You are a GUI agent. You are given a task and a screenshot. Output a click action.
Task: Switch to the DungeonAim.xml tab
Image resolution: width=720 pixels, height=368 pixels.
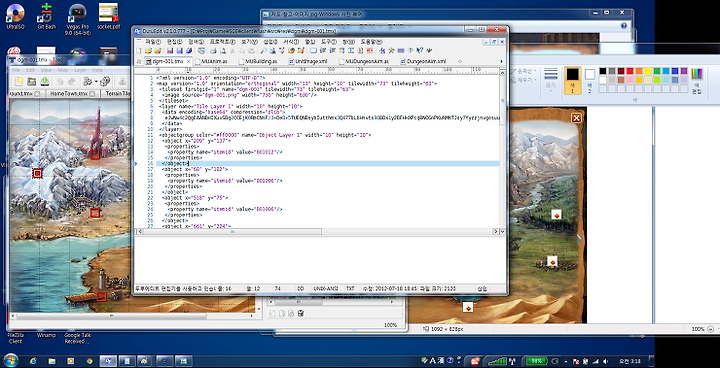click(422, 61)
